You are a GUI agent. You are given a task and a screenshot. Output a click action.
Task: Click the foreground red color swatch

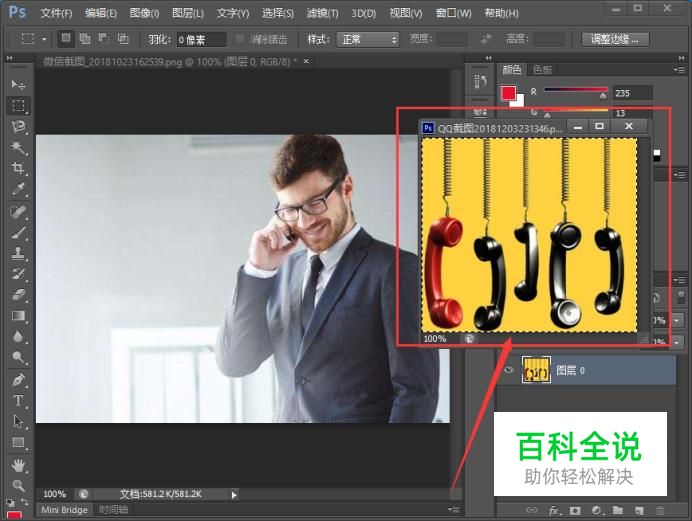coord(508,93)
